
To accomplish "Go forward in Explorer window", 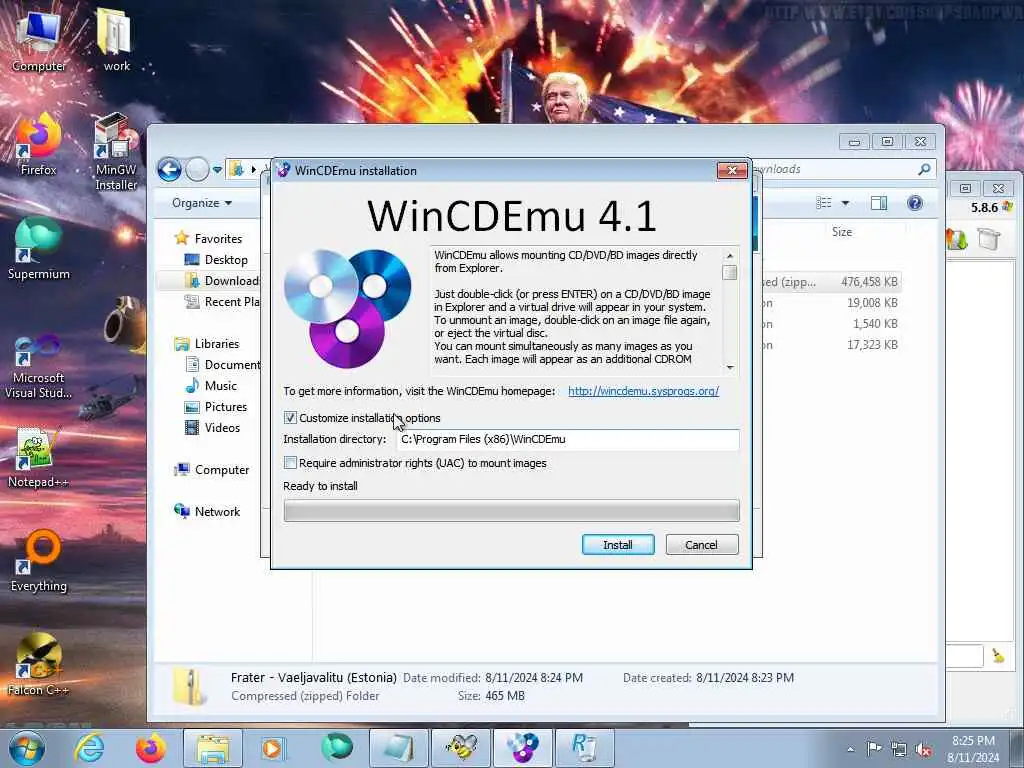I will pyautogui.click(x=197, y=170).
